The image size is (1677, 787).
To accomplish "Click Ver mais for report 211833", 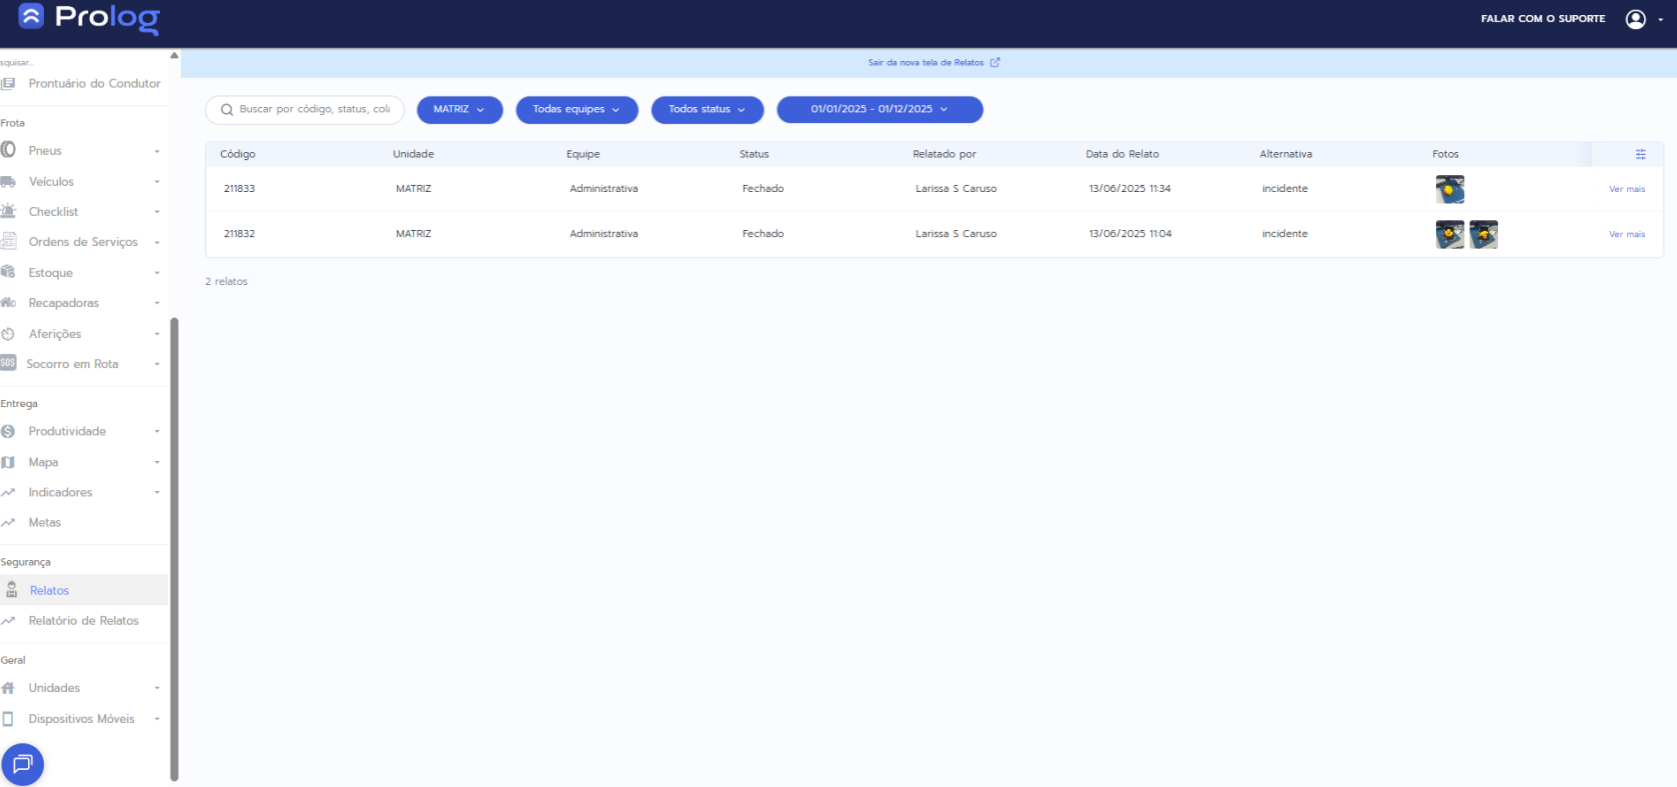I will [1626, 189].
